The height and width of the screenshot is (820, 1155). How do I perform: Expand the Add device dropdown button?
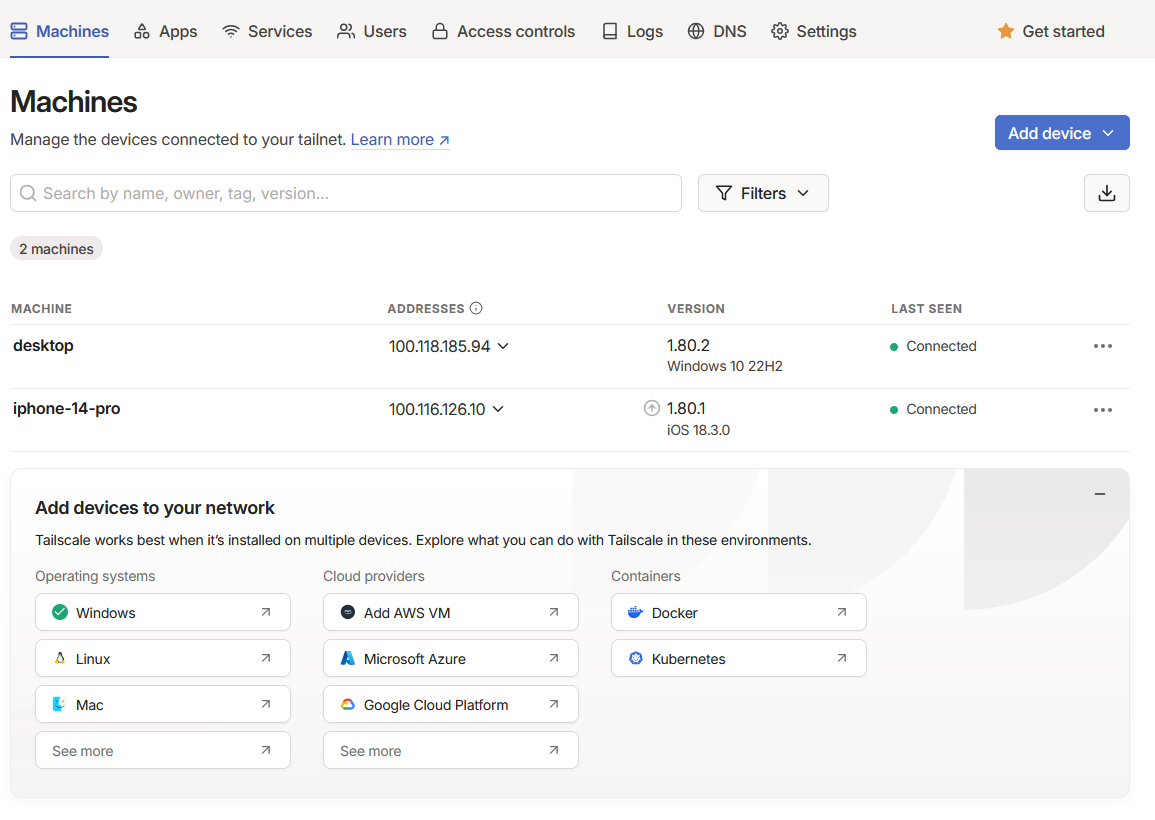pyautogui.click(x=1061, y=133)
